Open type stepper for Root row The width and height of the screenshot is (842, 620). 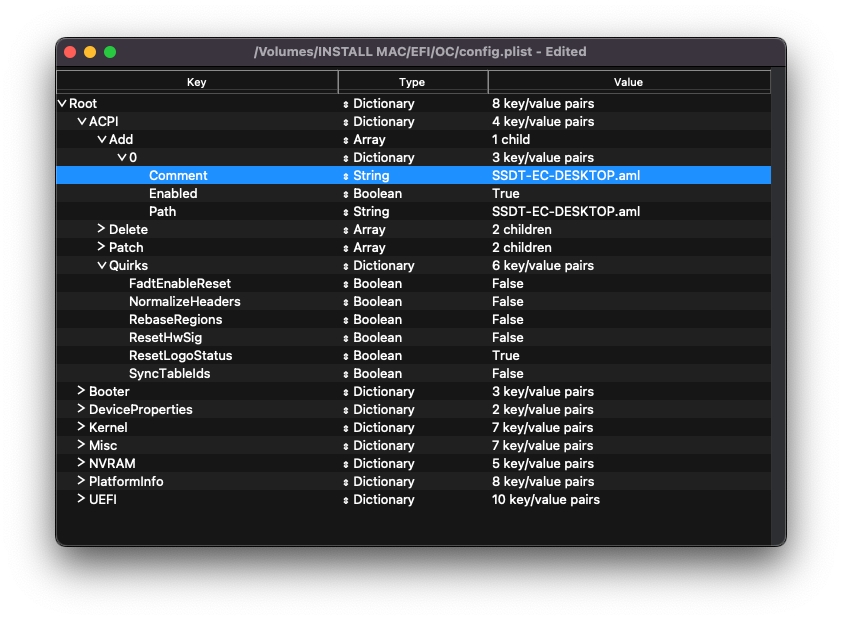[346, 104]
